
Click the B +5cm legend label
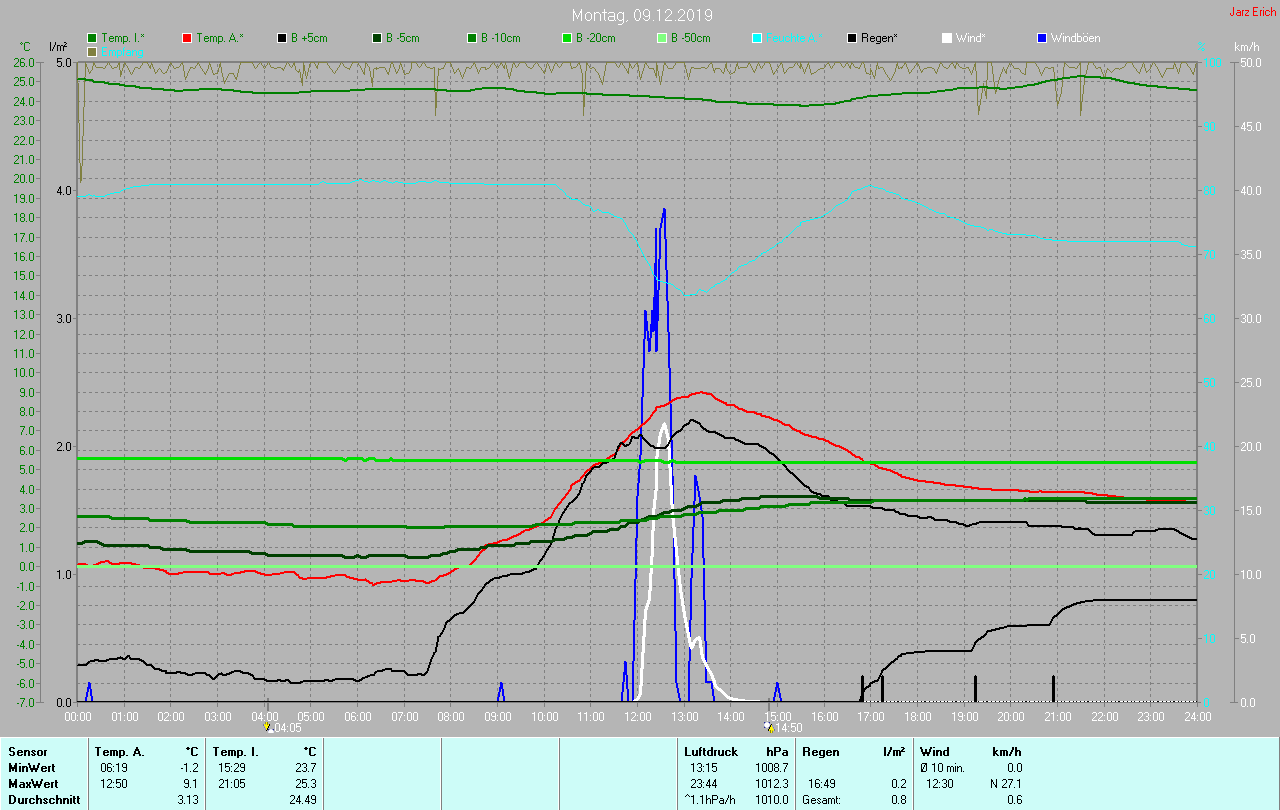309,38
